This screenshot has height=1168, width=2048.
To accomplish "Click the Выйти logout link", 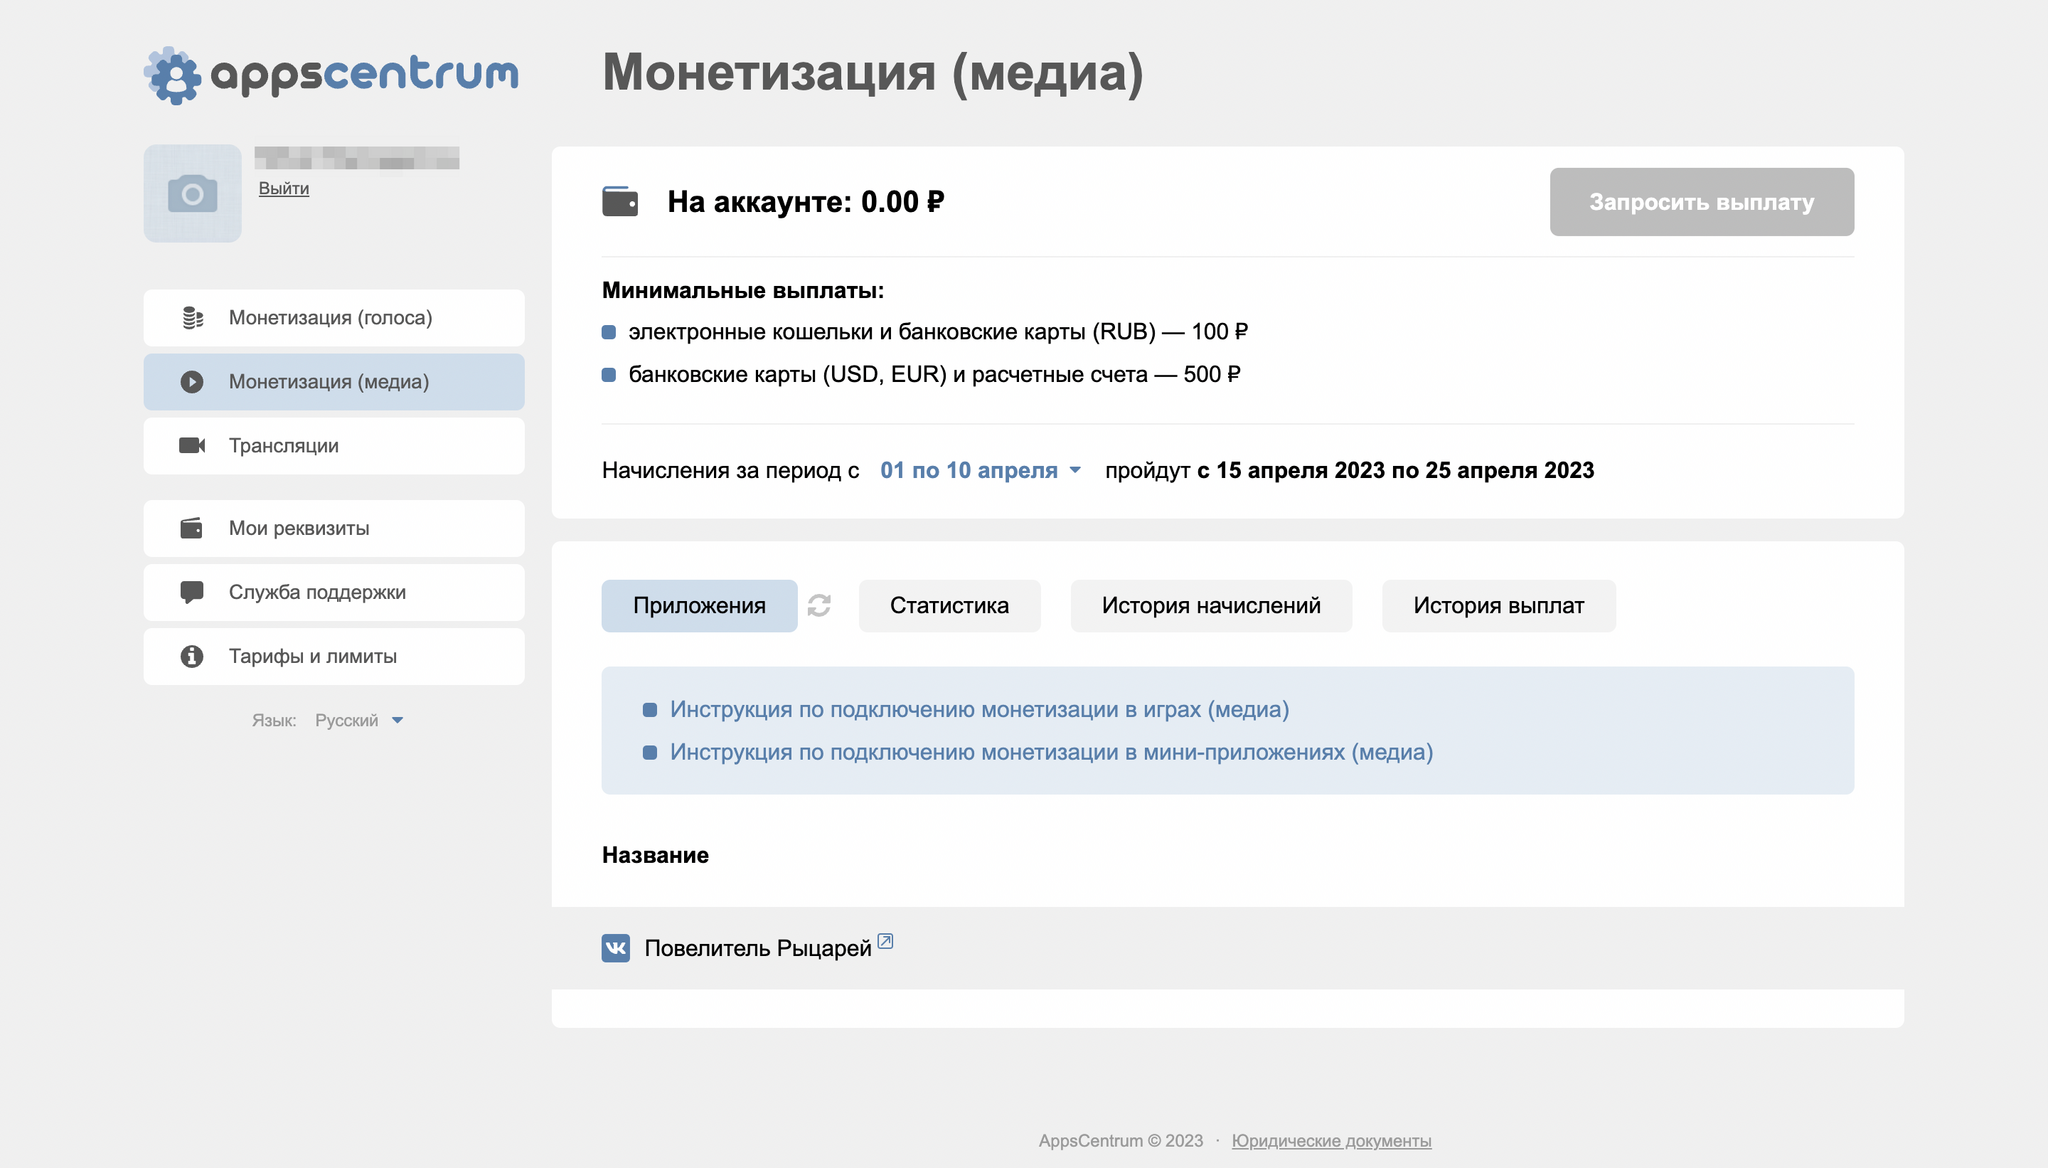I will tap(284, 188).
